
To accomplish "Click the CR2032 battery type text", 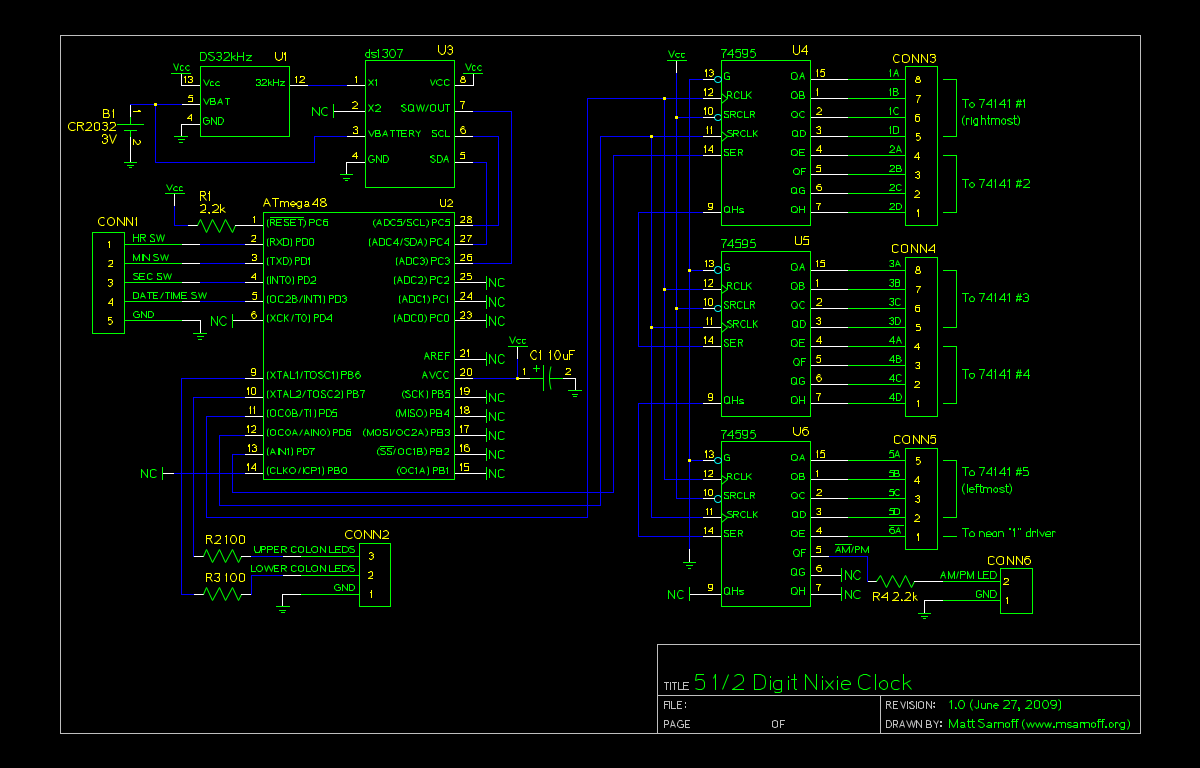I will tap(93, 127).
